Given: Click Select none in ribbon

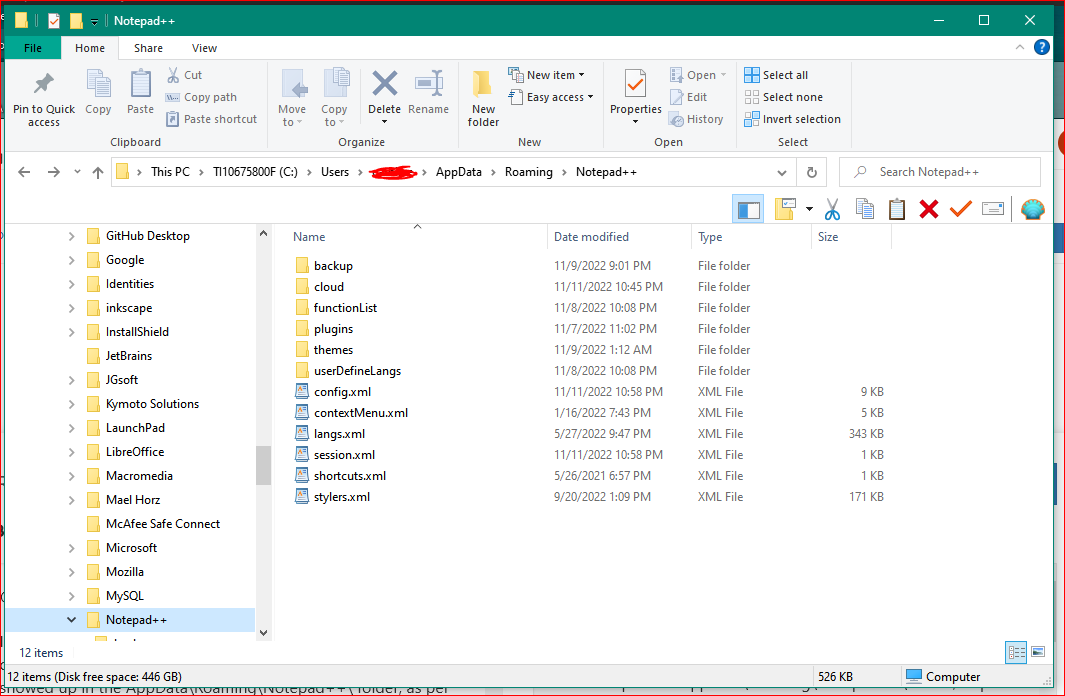Looking at the screenshot, I should (x=783, y=97).
